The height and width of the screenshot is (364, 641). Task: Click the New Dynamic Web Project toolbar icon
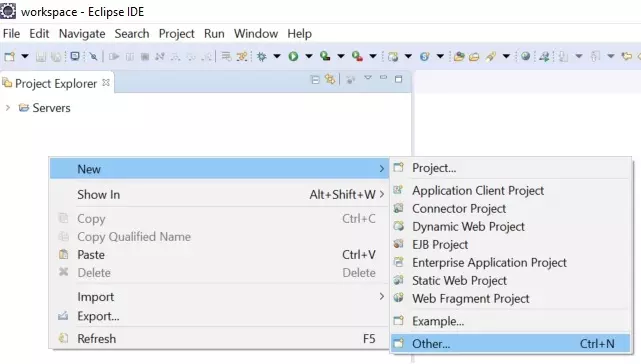[393, 56]
